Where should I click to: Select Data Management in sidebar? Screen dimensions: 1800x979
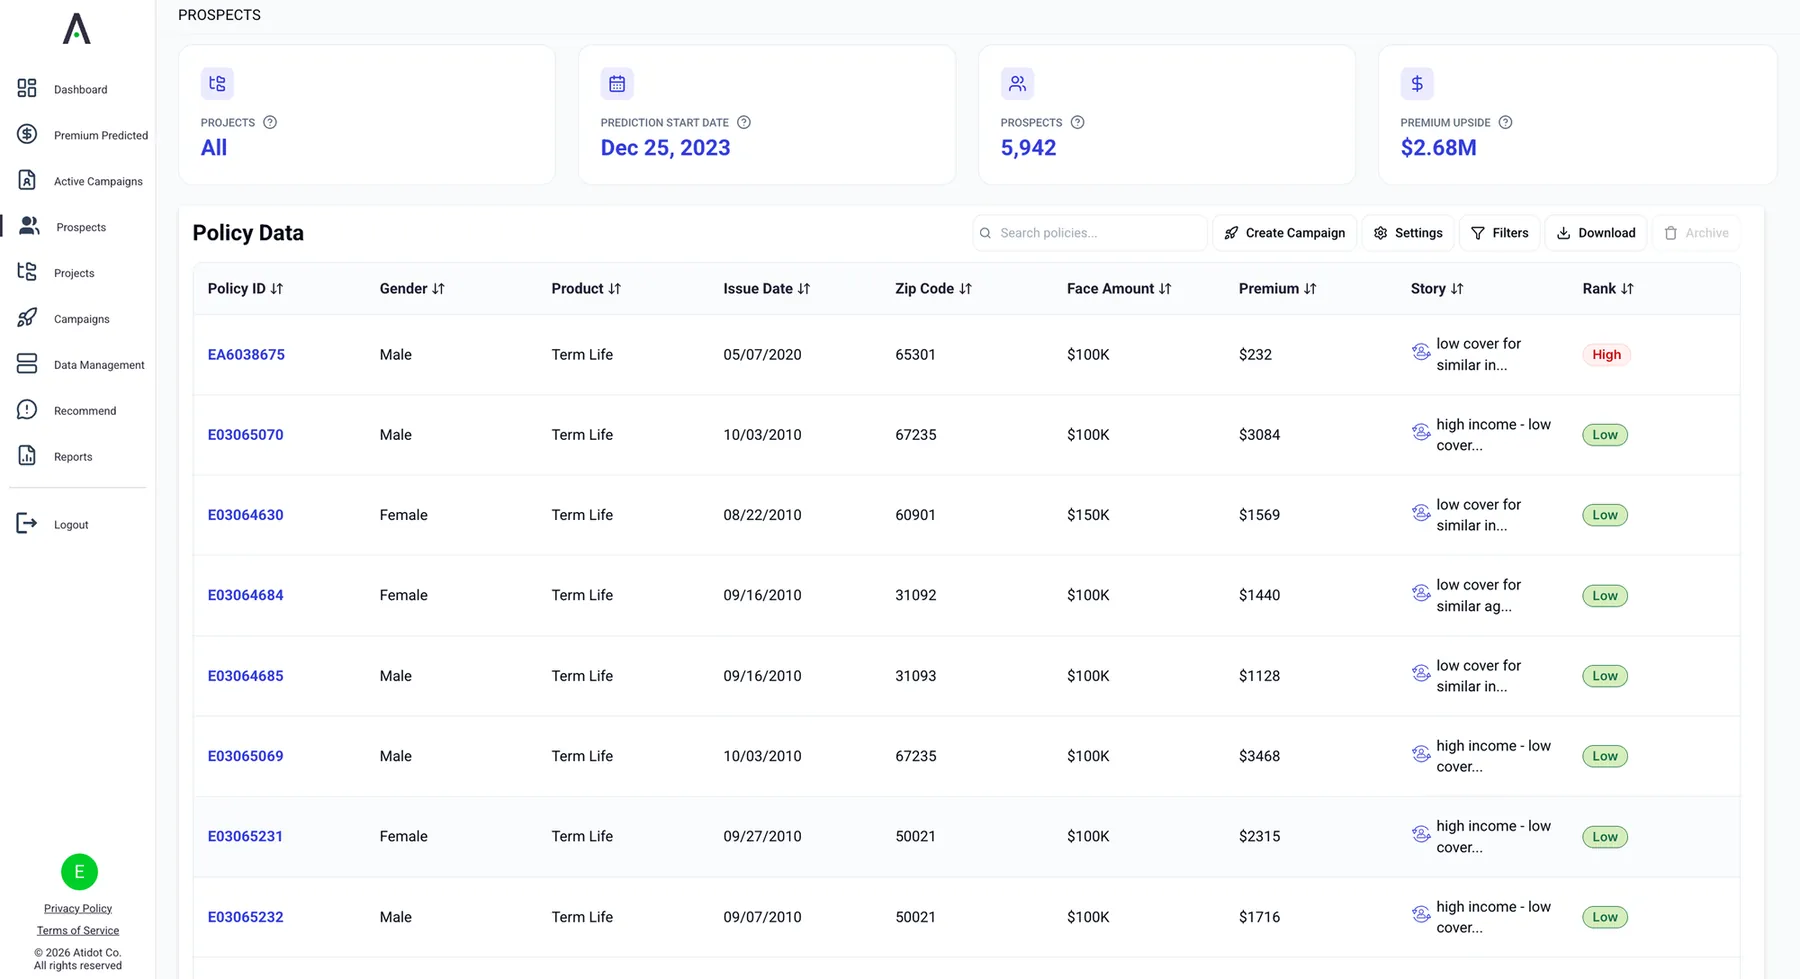coord(78,365)
